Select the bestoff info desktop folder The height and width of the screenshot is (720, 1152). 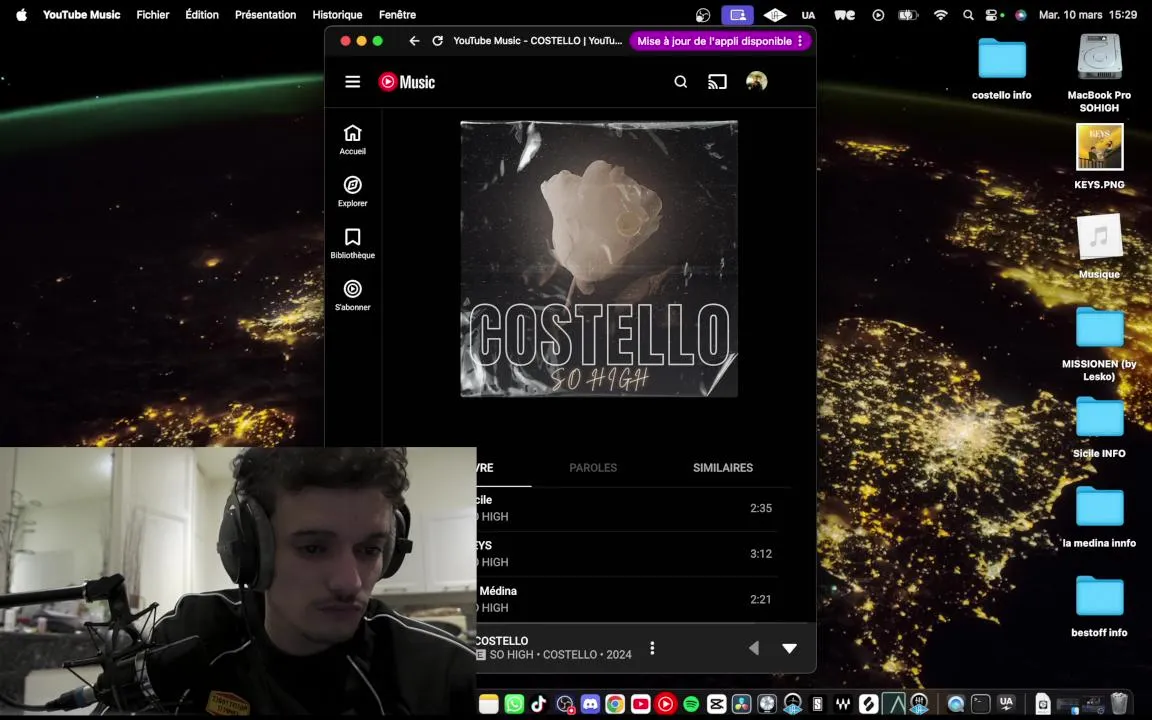tap(1099, 607)
